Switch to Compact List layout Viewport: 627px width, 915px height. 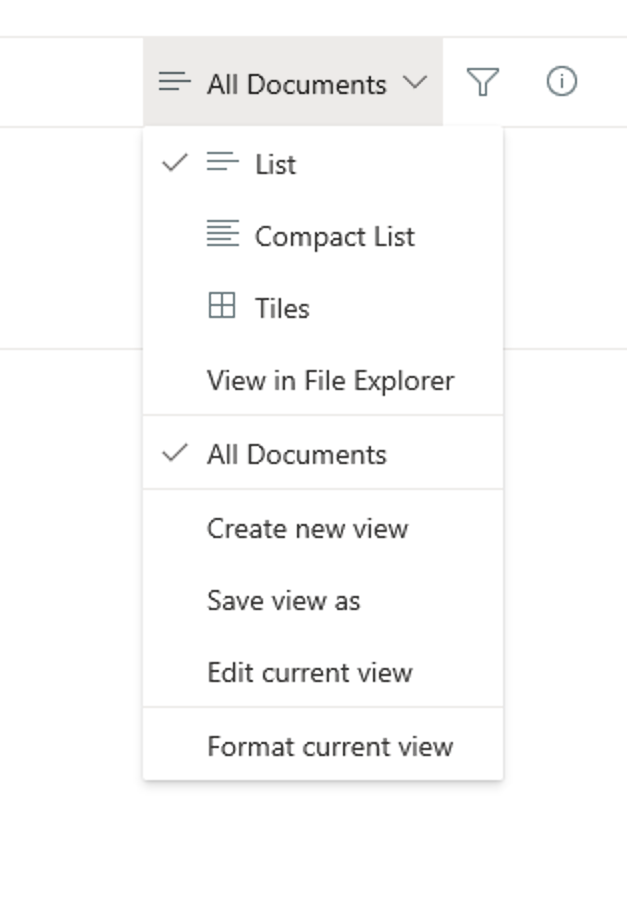tap(323, 236)
